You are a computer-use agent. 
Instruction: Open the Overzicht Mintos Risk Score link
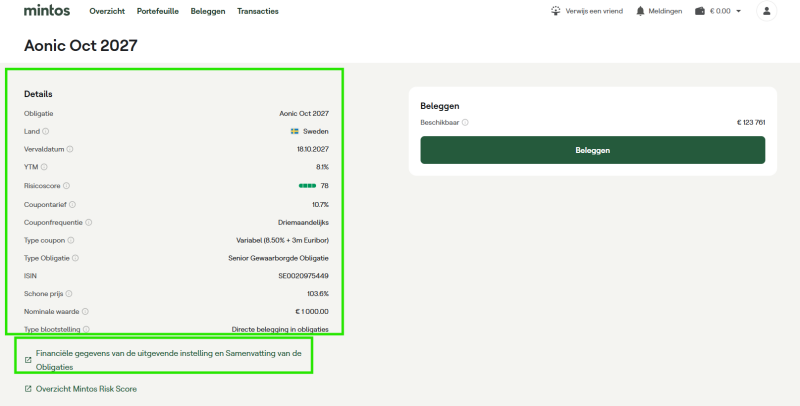(x=86, y=389)
